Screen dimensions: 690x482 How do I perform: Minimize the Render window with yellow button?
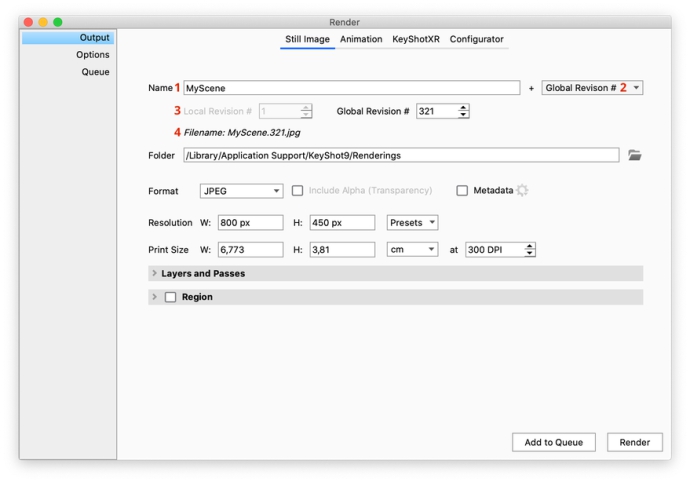(43, 22)
